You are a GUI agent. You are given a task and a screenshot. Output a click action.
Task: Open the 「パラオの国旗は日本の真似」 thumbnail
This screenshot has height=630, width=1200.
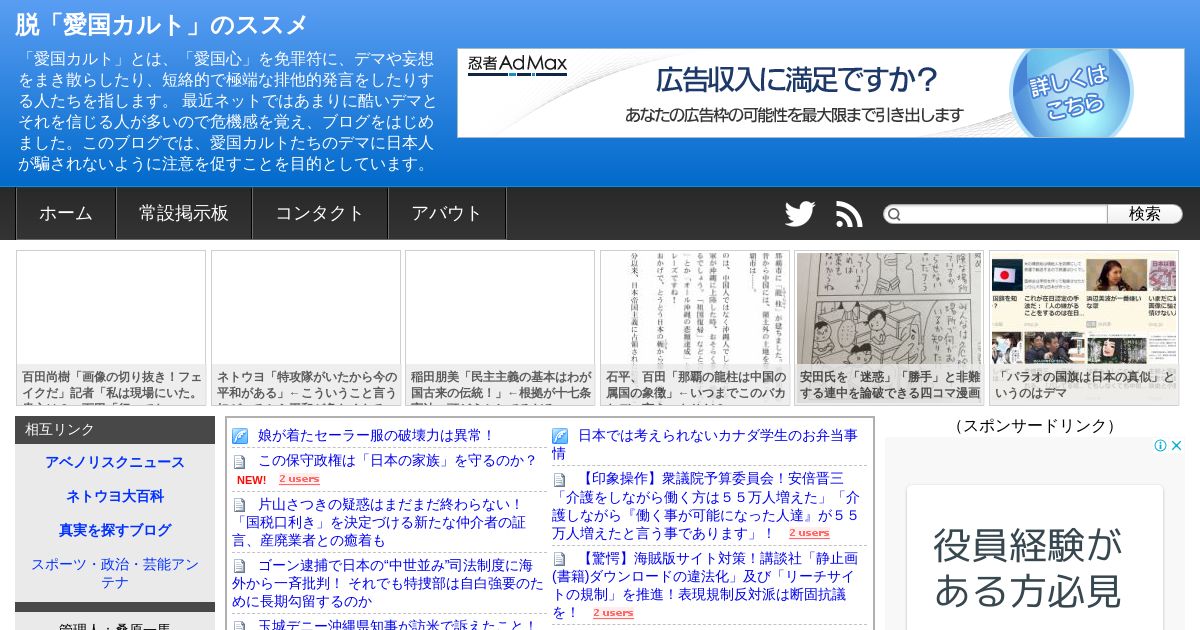coord(1084,327)
